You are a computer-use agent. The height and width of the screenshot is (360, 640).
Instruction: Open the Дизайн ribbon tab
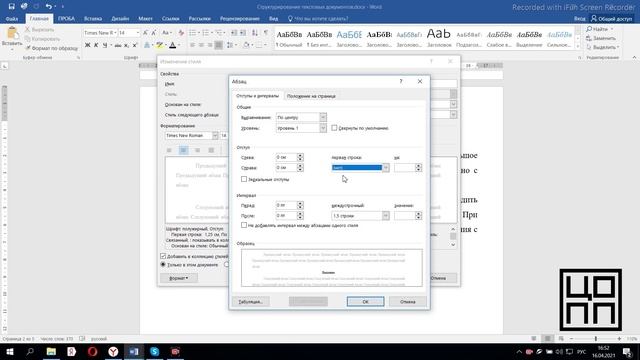click(120, 19)
